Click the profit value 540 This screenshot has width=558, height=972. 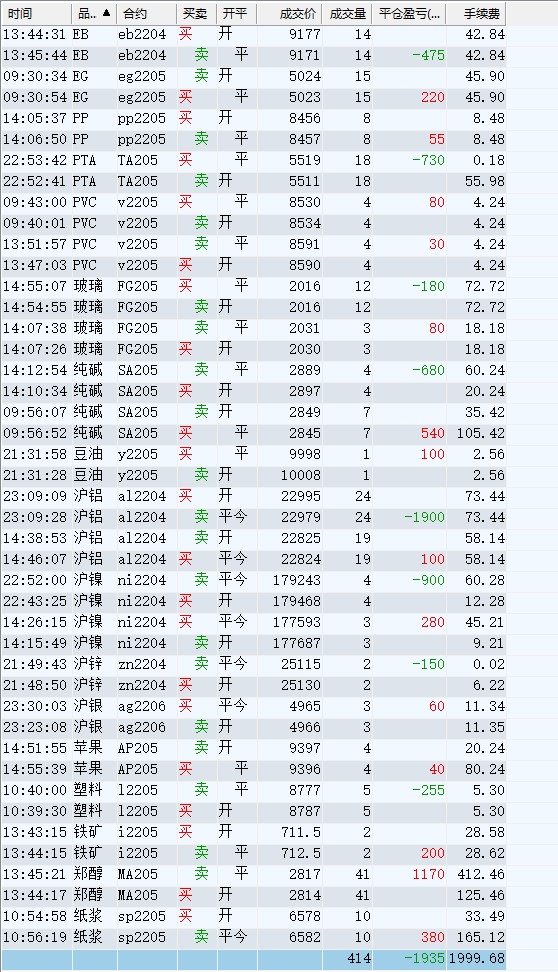tap(432, 433)
